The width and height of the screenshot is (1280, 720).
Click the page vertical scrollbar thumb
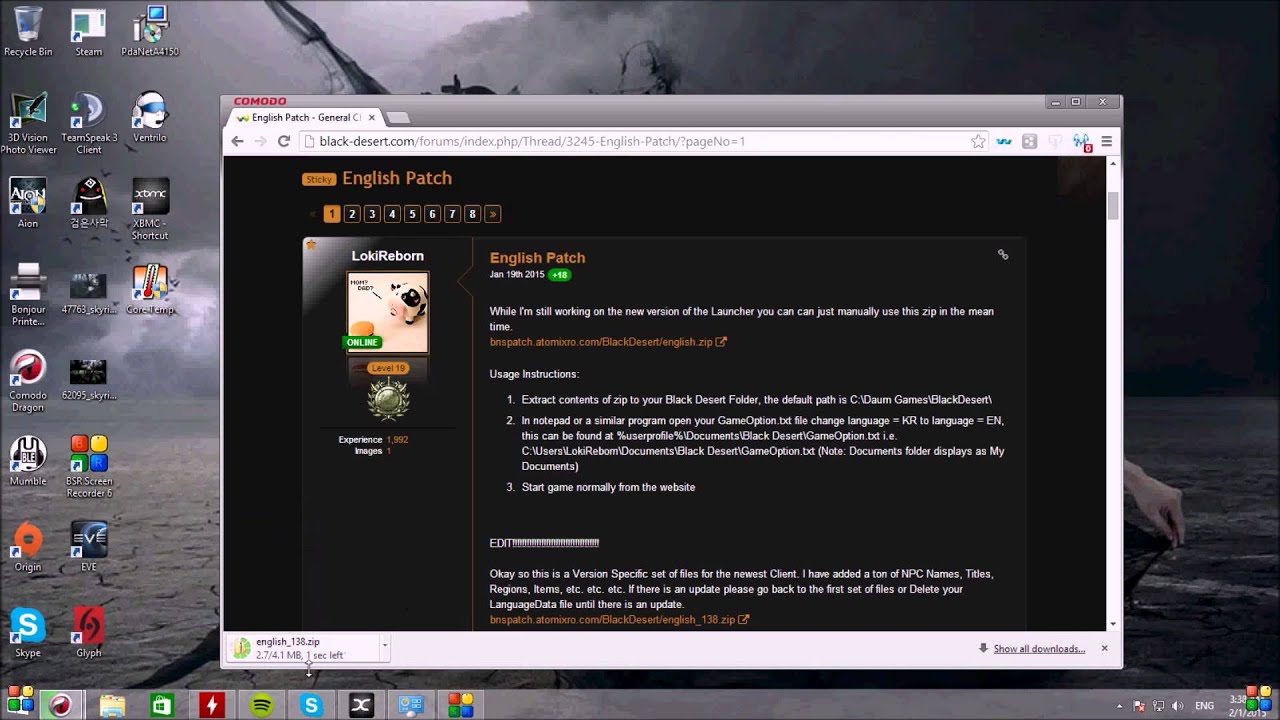tap(1113, 206)
